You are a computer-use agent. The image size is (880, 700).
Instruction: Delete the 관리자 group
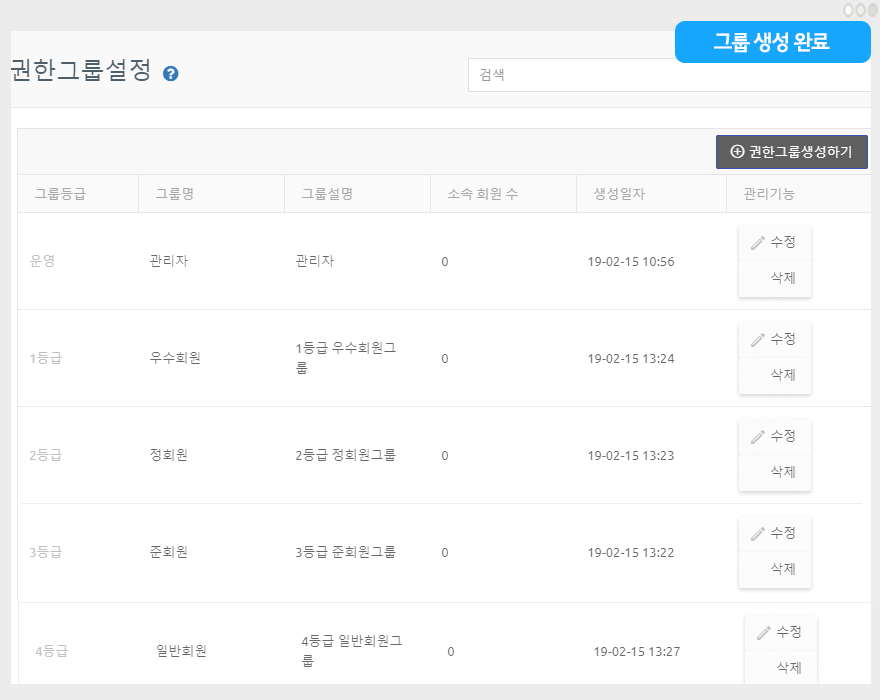pos(783,278)
